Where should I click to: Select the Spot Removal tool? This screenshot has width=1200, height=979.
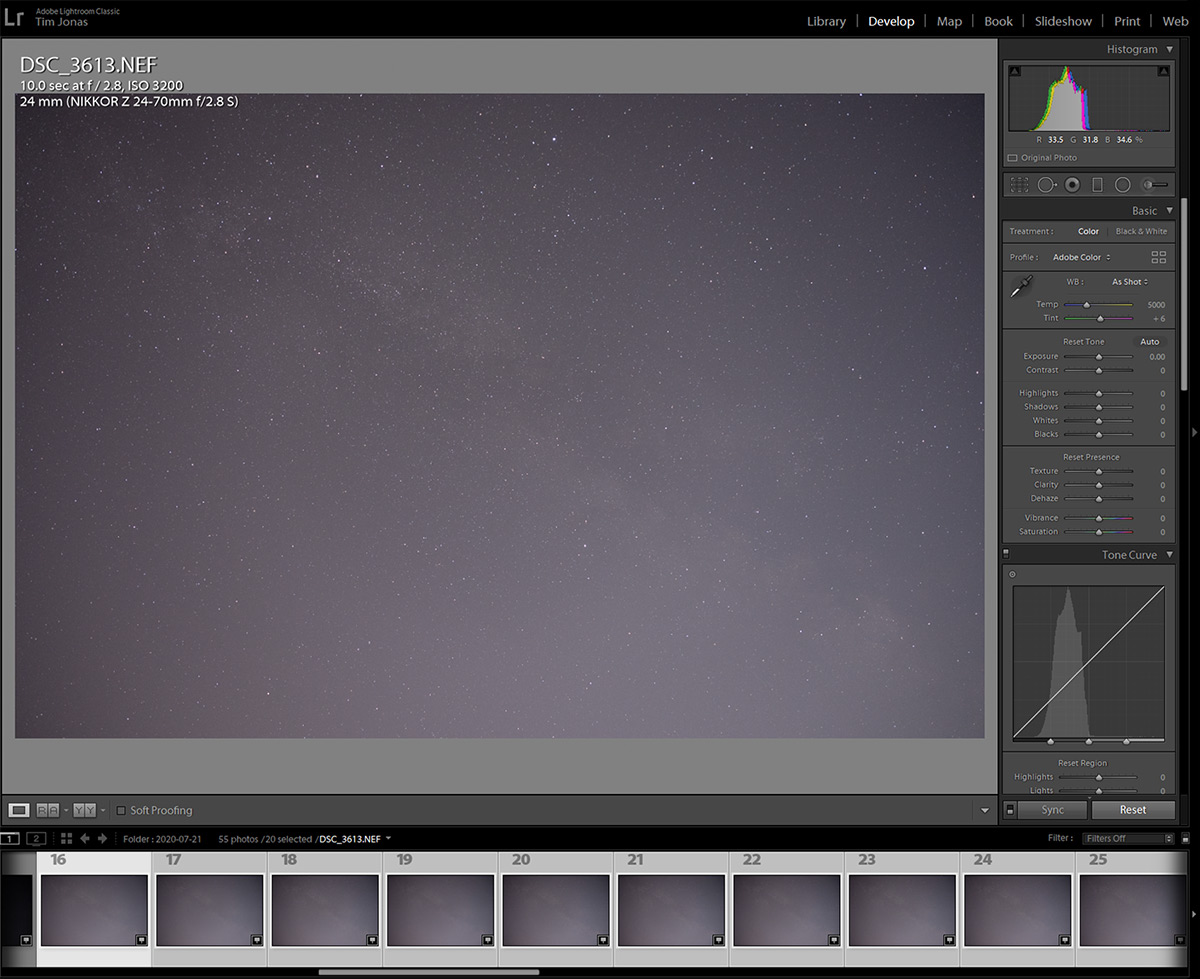pos(1047,184)
